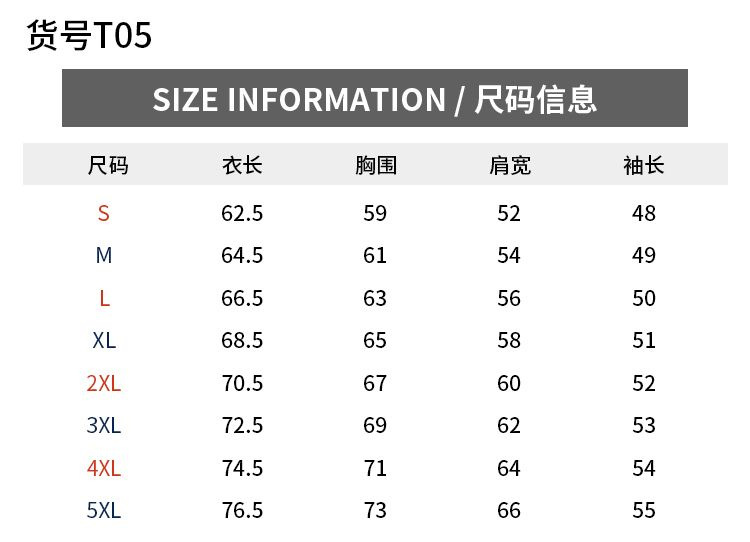Click the red S size label

(x=104, y=213)
